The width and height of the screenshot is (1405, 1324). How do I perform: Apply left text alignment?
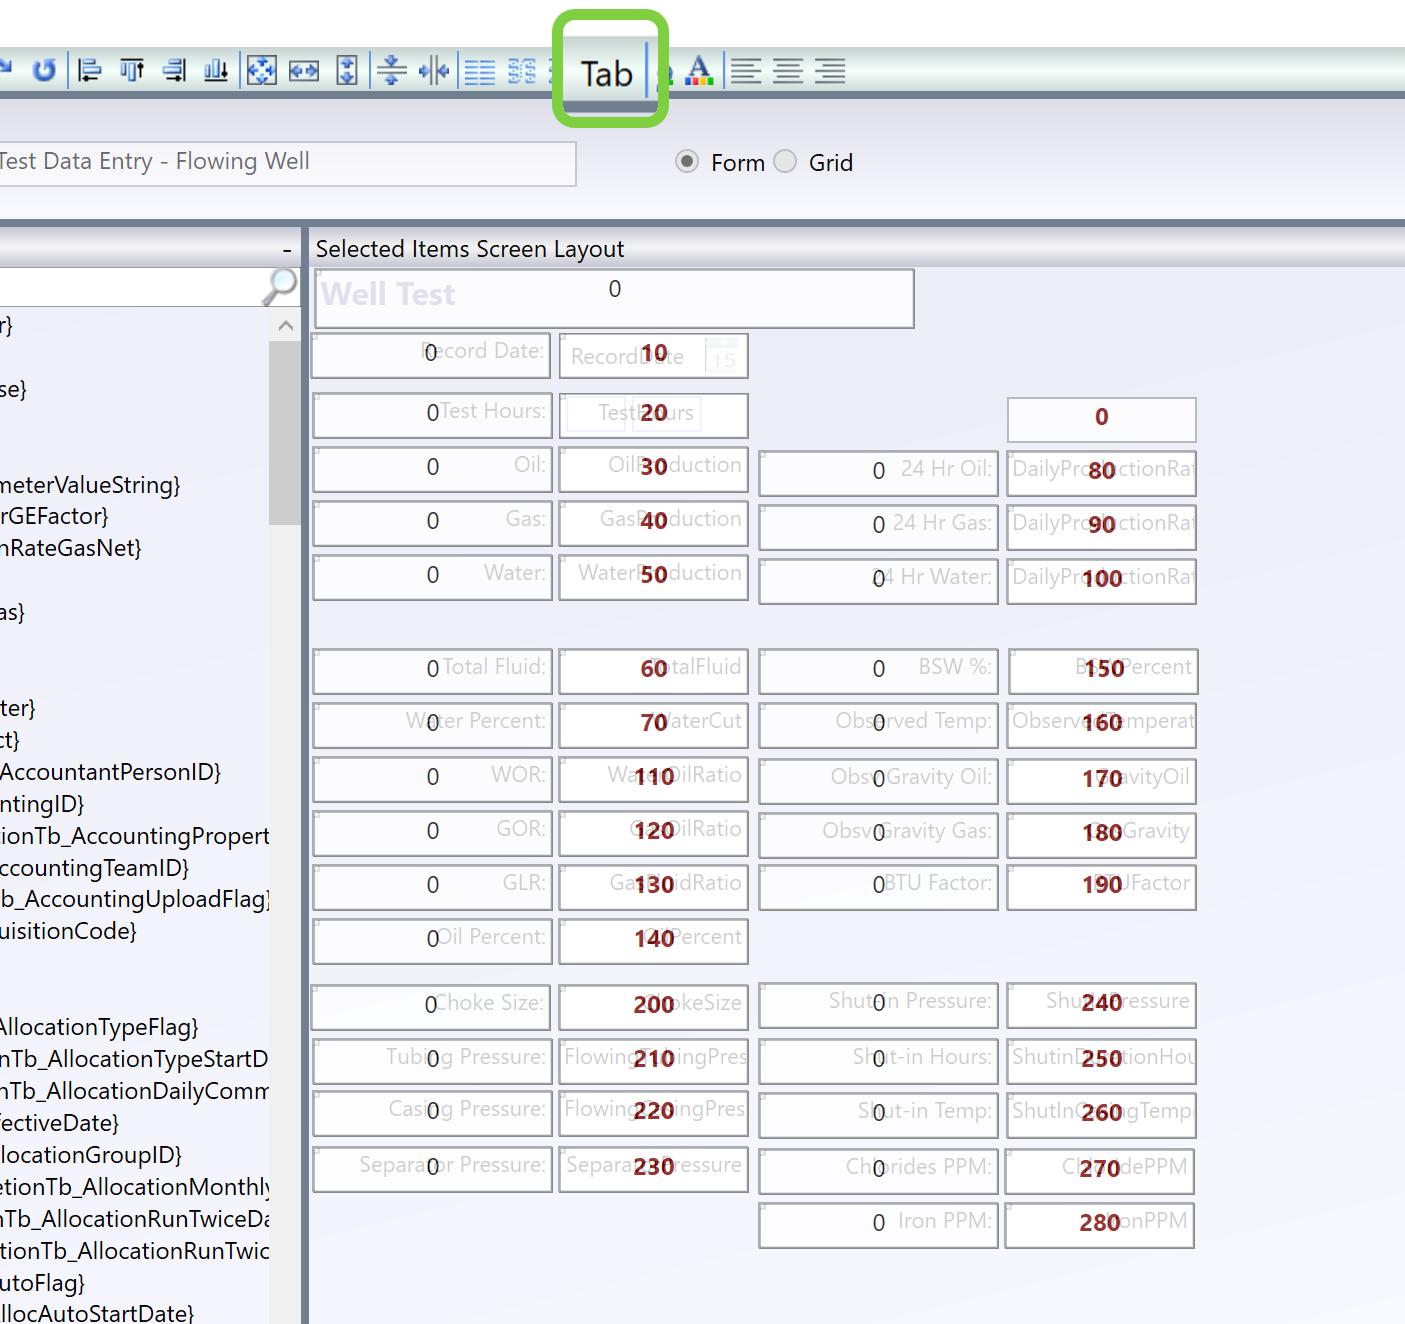[x=746, y=71]
